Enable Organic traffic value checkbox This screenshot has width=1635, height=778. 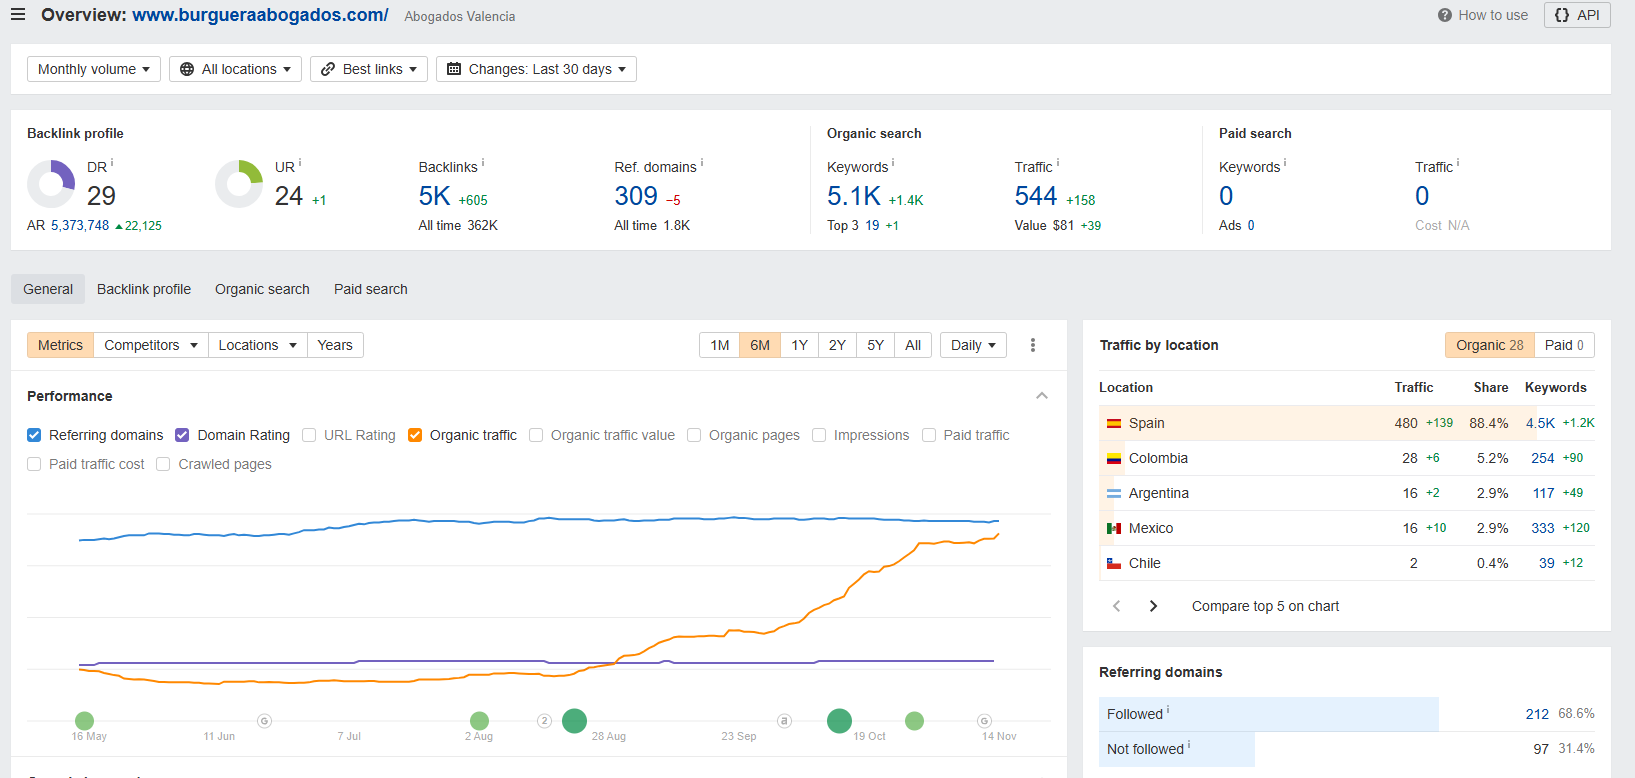point(536,435)
